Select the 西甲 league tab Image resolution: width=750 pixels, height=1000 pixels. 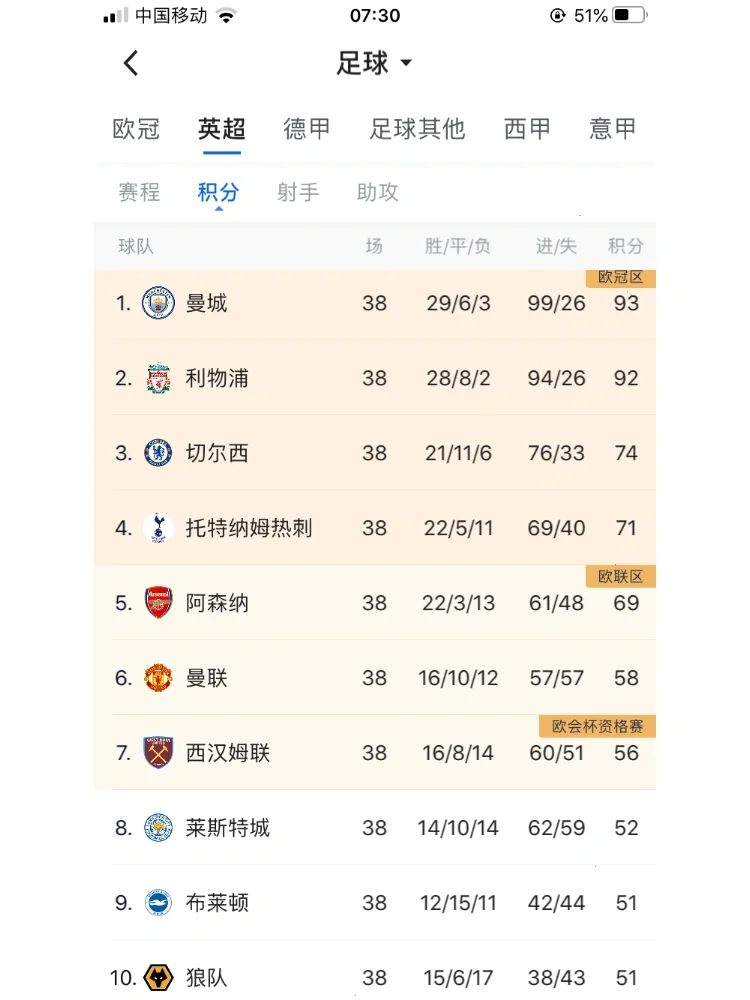pyautogui.click(x=527, y=129)
